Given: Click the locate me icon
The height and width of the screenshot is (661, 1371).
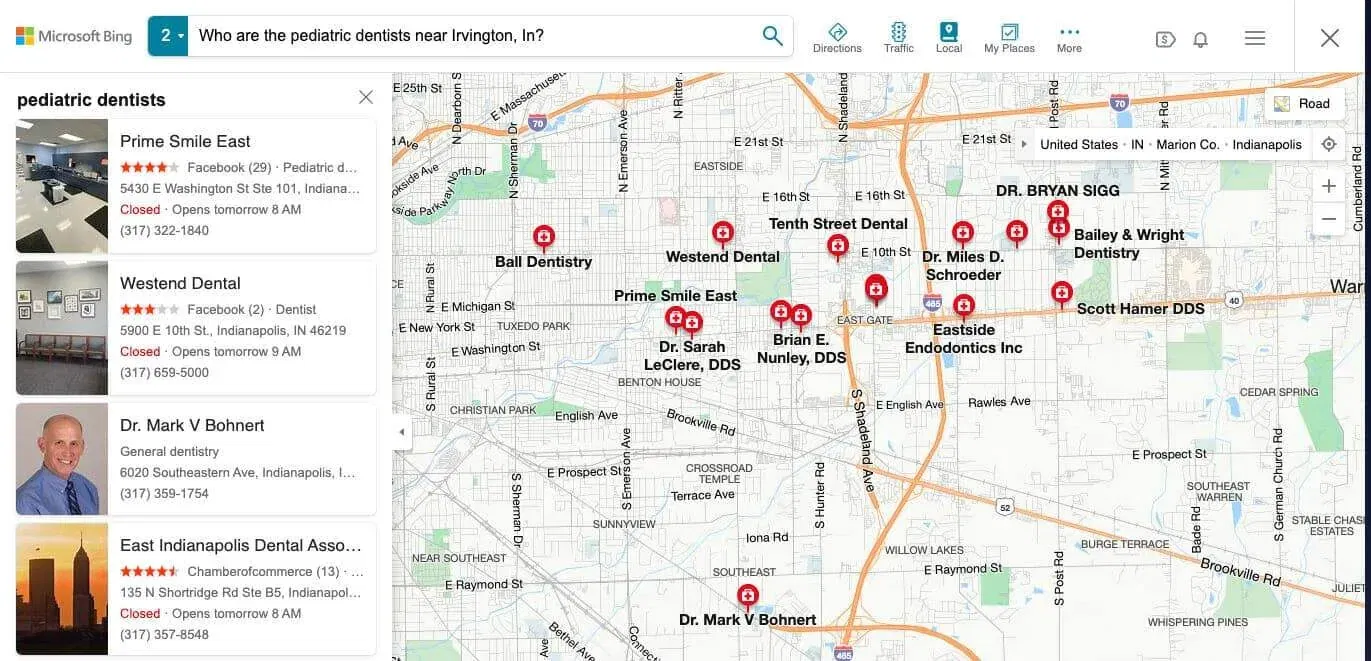Looking at the screenshot, I should 1328,144.
